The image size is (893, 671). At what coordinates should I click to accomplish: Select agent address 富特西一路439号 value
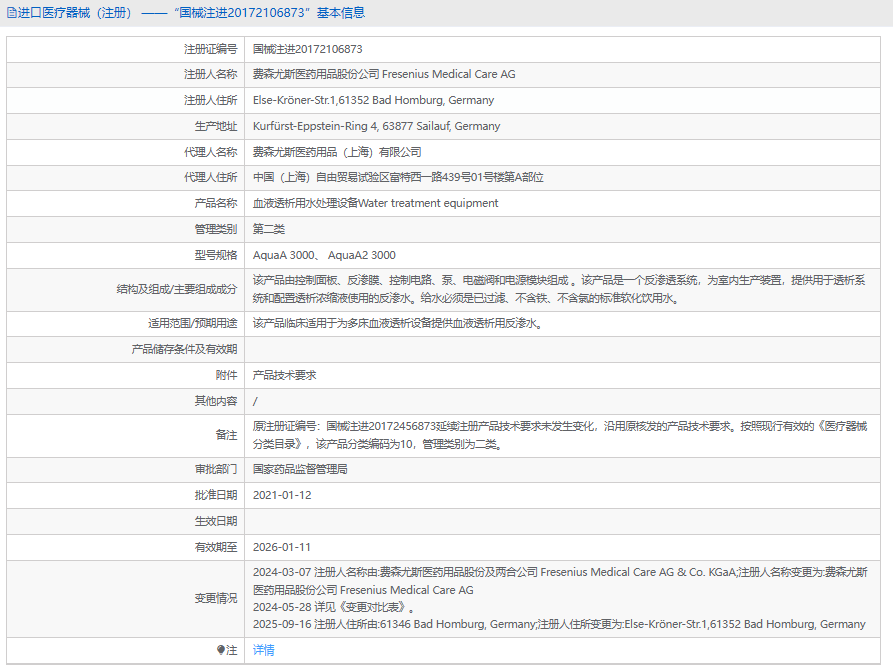pyautogui.click(x=398, y=178)
